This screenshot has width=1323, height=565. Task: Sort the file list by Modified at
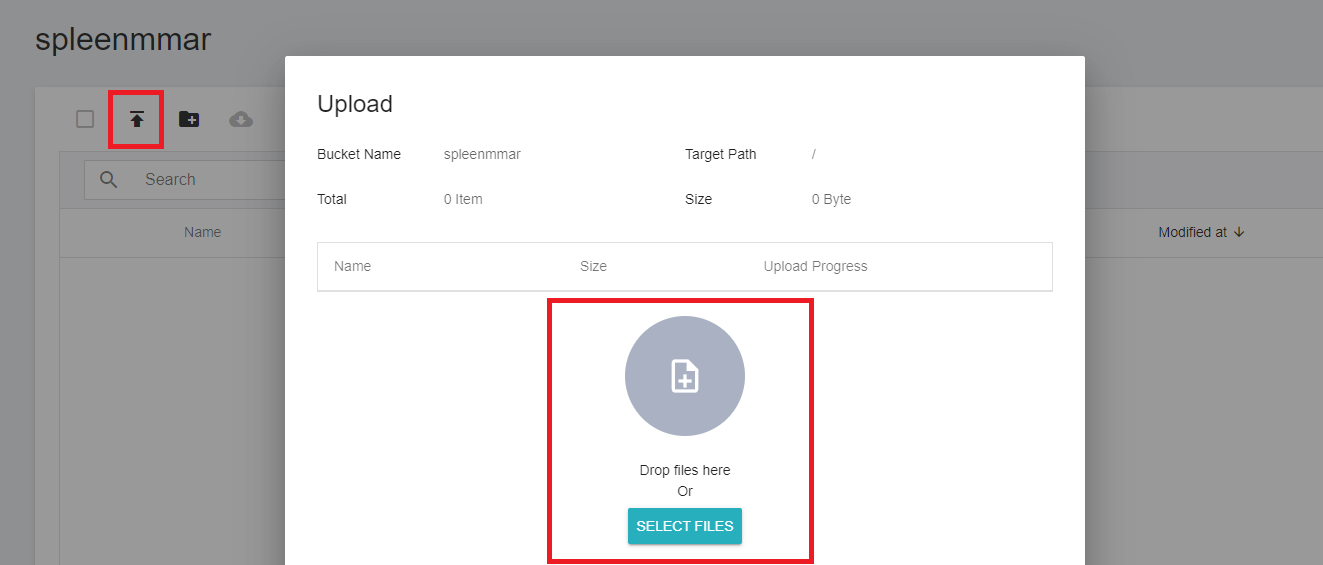(1192, 232)
